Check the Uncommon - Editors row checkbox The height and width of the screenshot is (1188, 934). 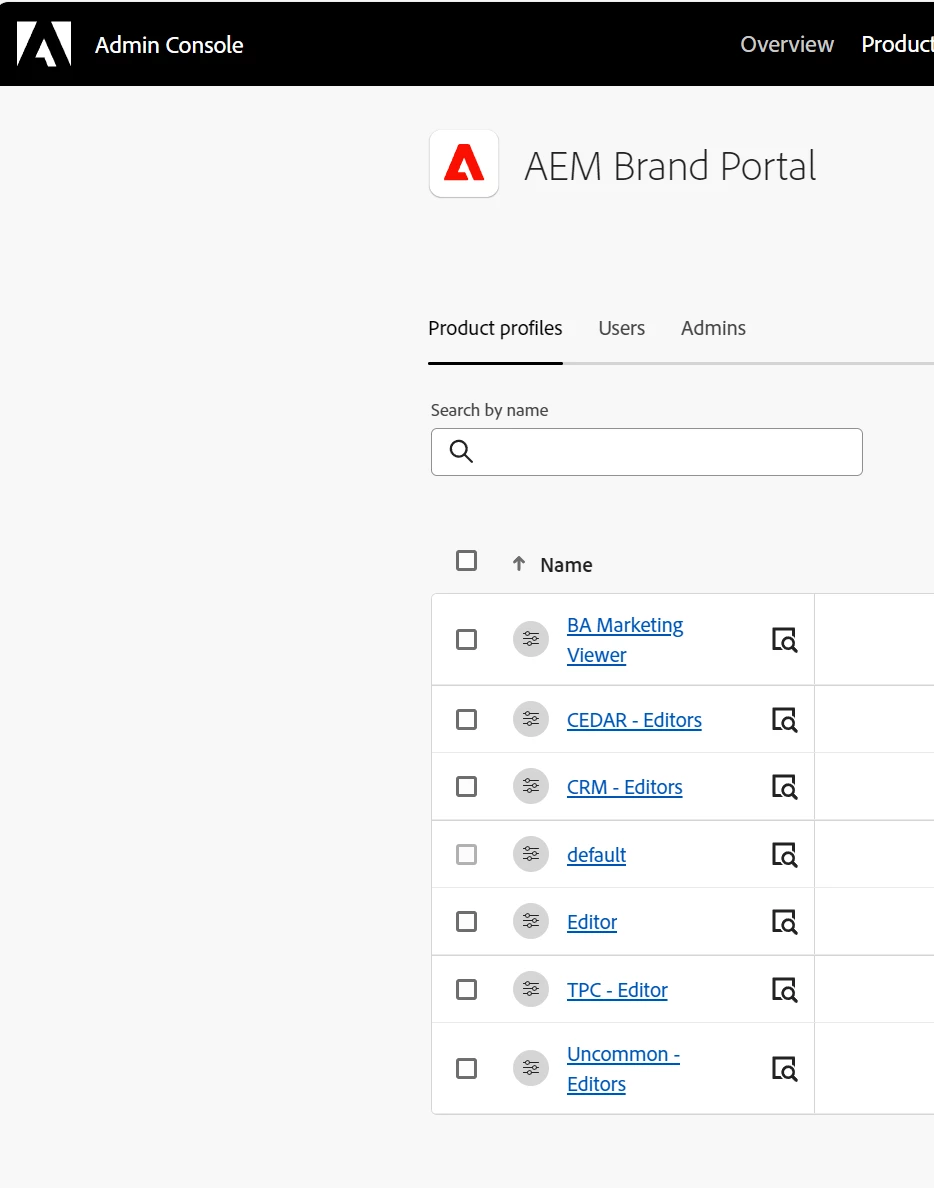(x=467, y=1068)
